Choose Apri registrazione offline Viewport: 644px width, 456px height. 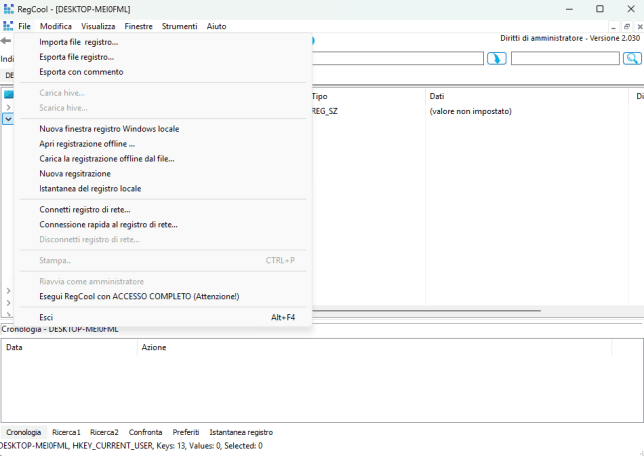click(87, 144)
